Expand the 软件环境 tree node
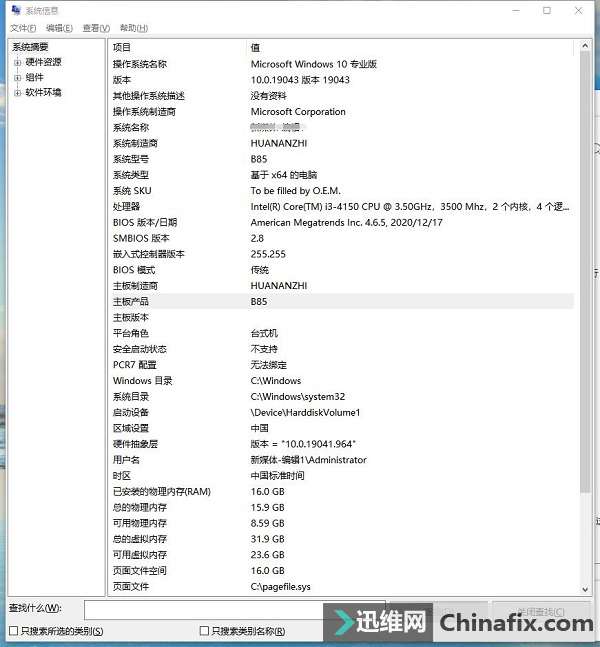600x647 pixels. click(x=17, y=93)
